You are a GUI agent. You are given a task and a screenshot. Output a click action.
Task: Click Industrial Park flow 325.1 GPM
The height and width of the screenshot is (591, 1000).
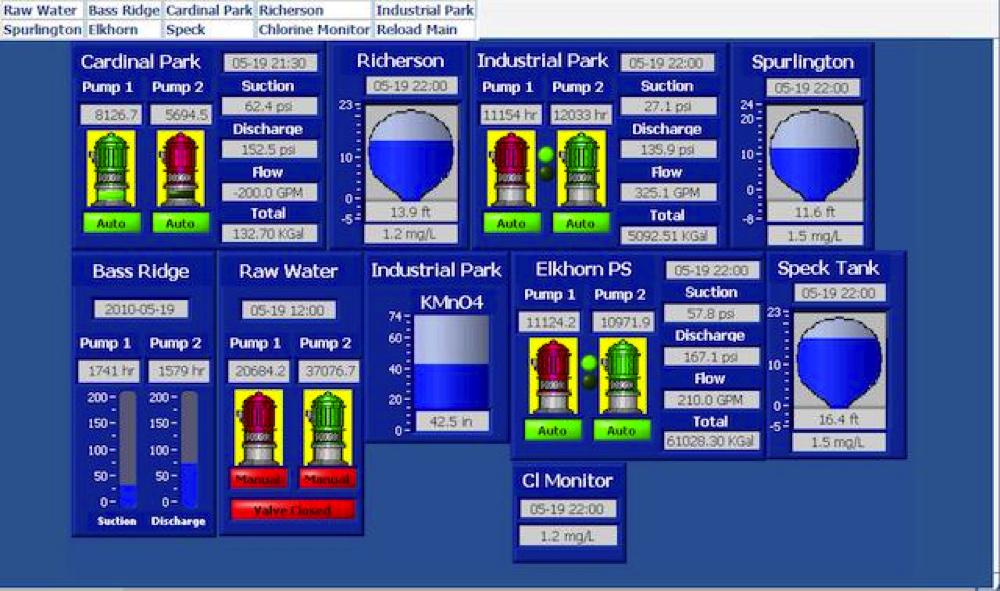668,192
